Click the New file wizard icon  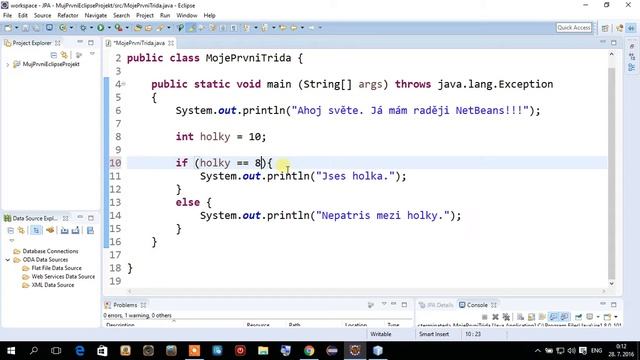point(8,28)
